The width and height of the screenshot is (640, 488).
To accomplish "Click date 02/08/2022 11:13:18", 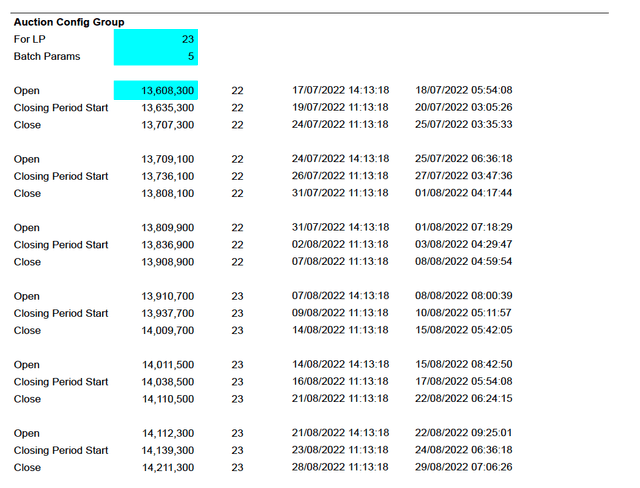I will click(x=340, y=244).
